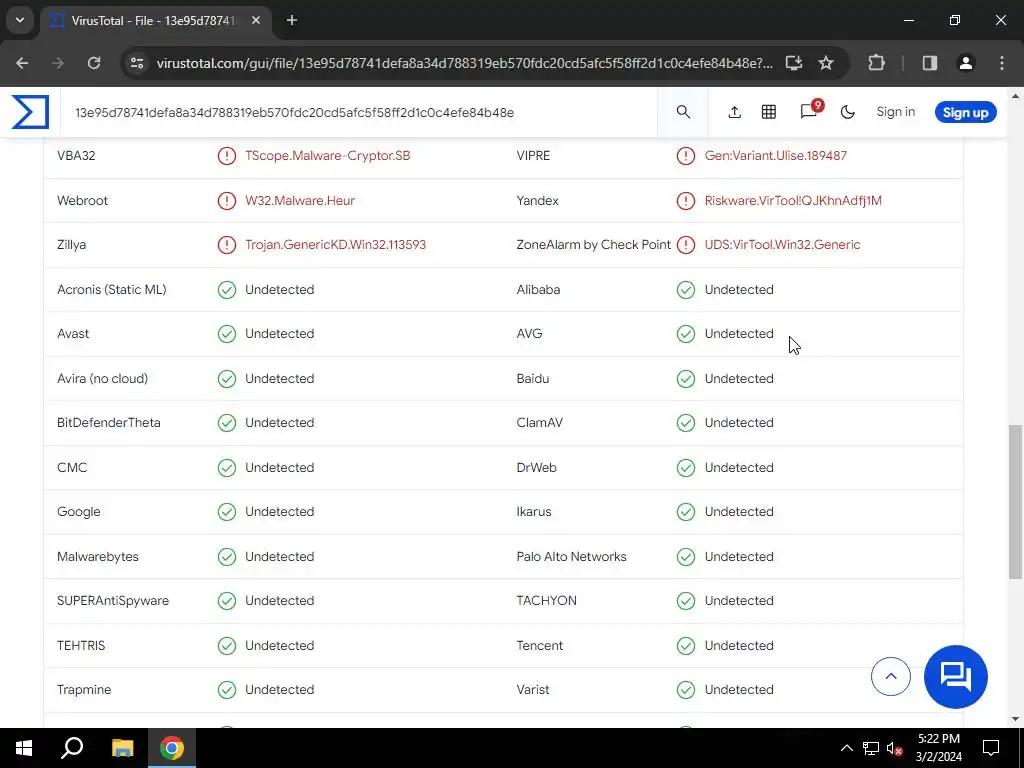Open the tab search dropdown arrow
The image size is (1024, 768).
click(20, 20)
